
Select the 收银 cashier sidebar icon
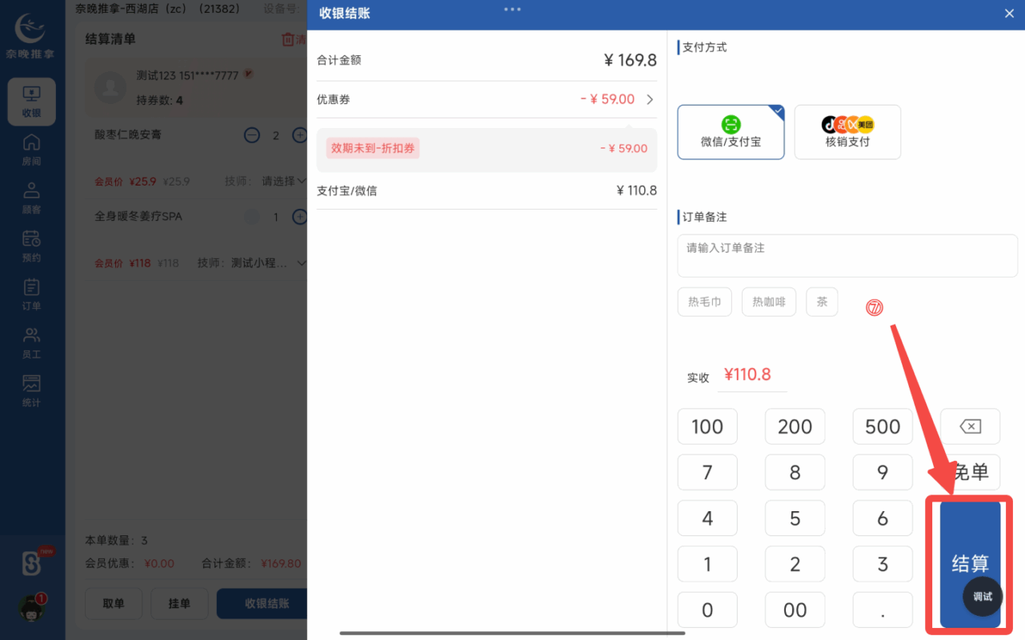tap(31, 100)
